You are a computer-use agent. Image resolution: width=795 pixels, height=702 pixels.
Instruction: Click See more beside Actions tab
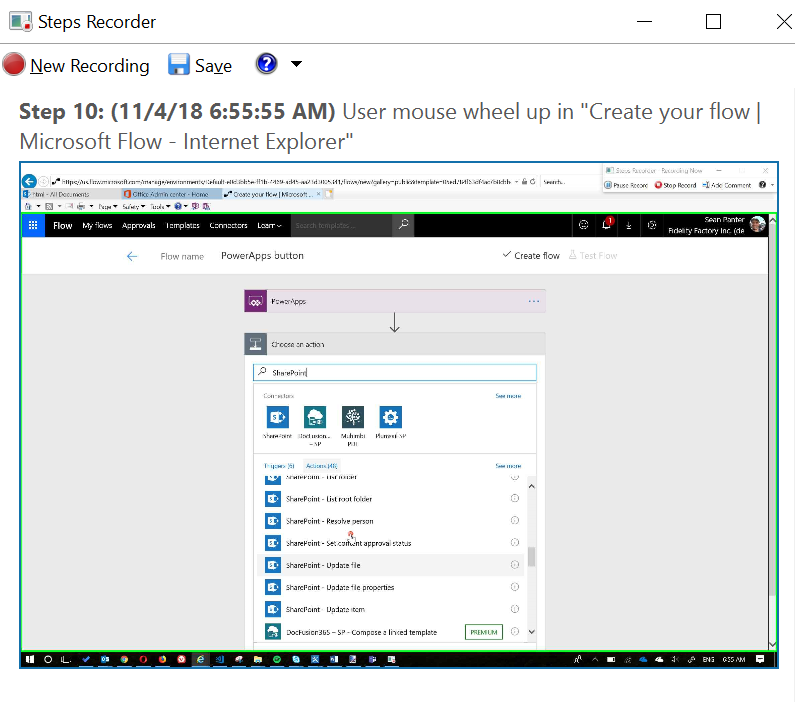[x=508, y=466]
